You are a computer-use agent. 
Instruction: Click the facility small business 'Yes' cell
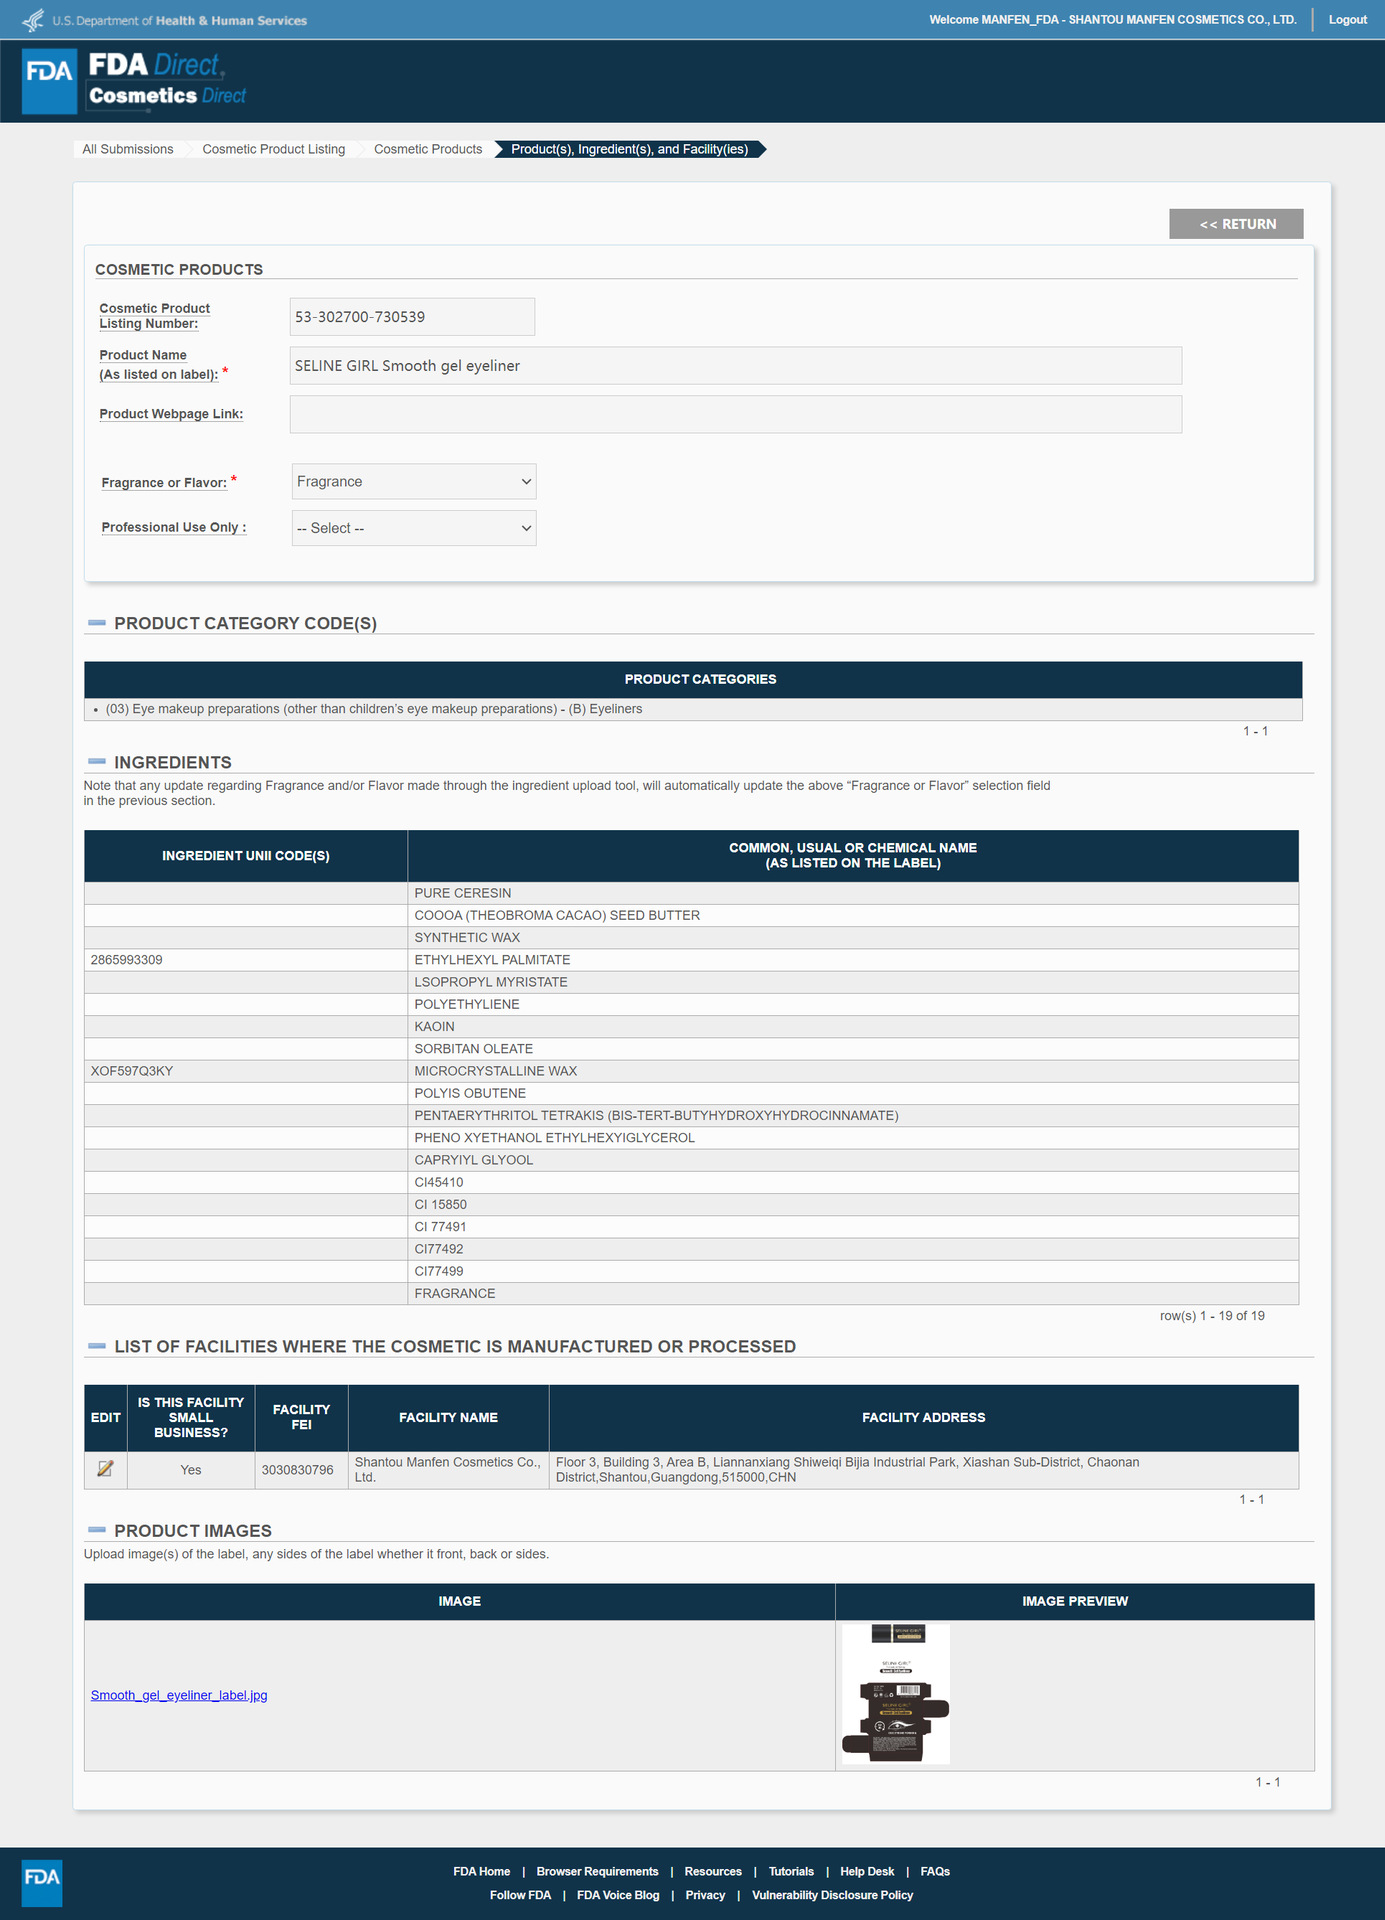tap(191, 1470)
